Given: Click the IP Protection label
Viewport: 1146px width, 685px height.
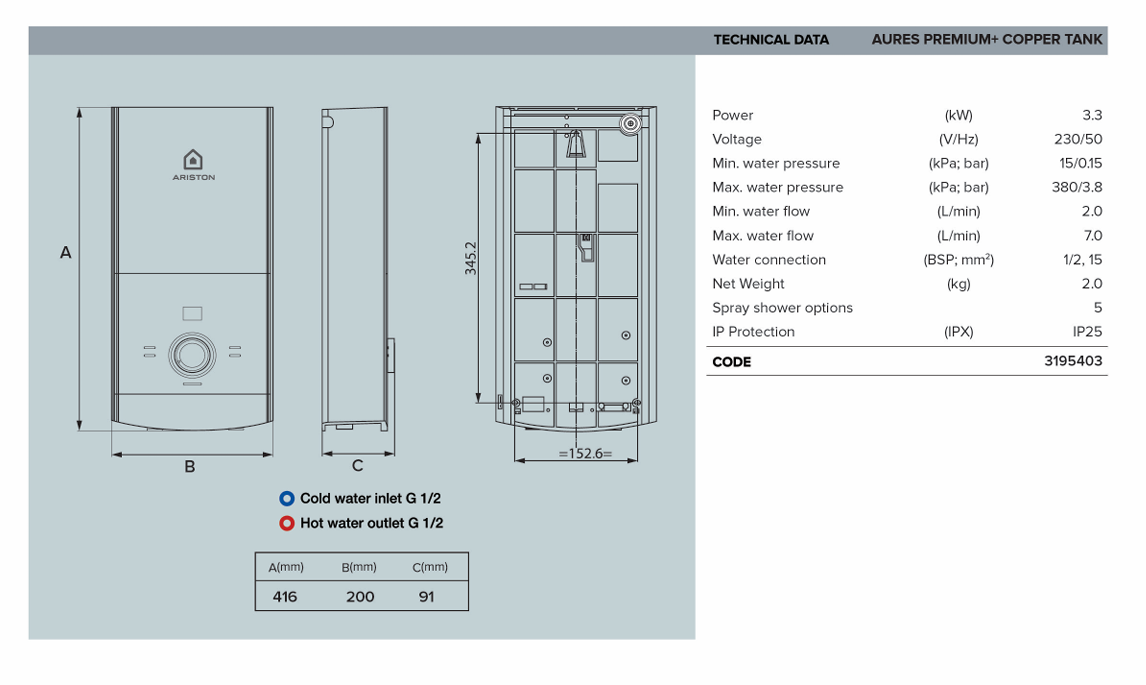Looking at the screenshot, I should pos(754,332).
